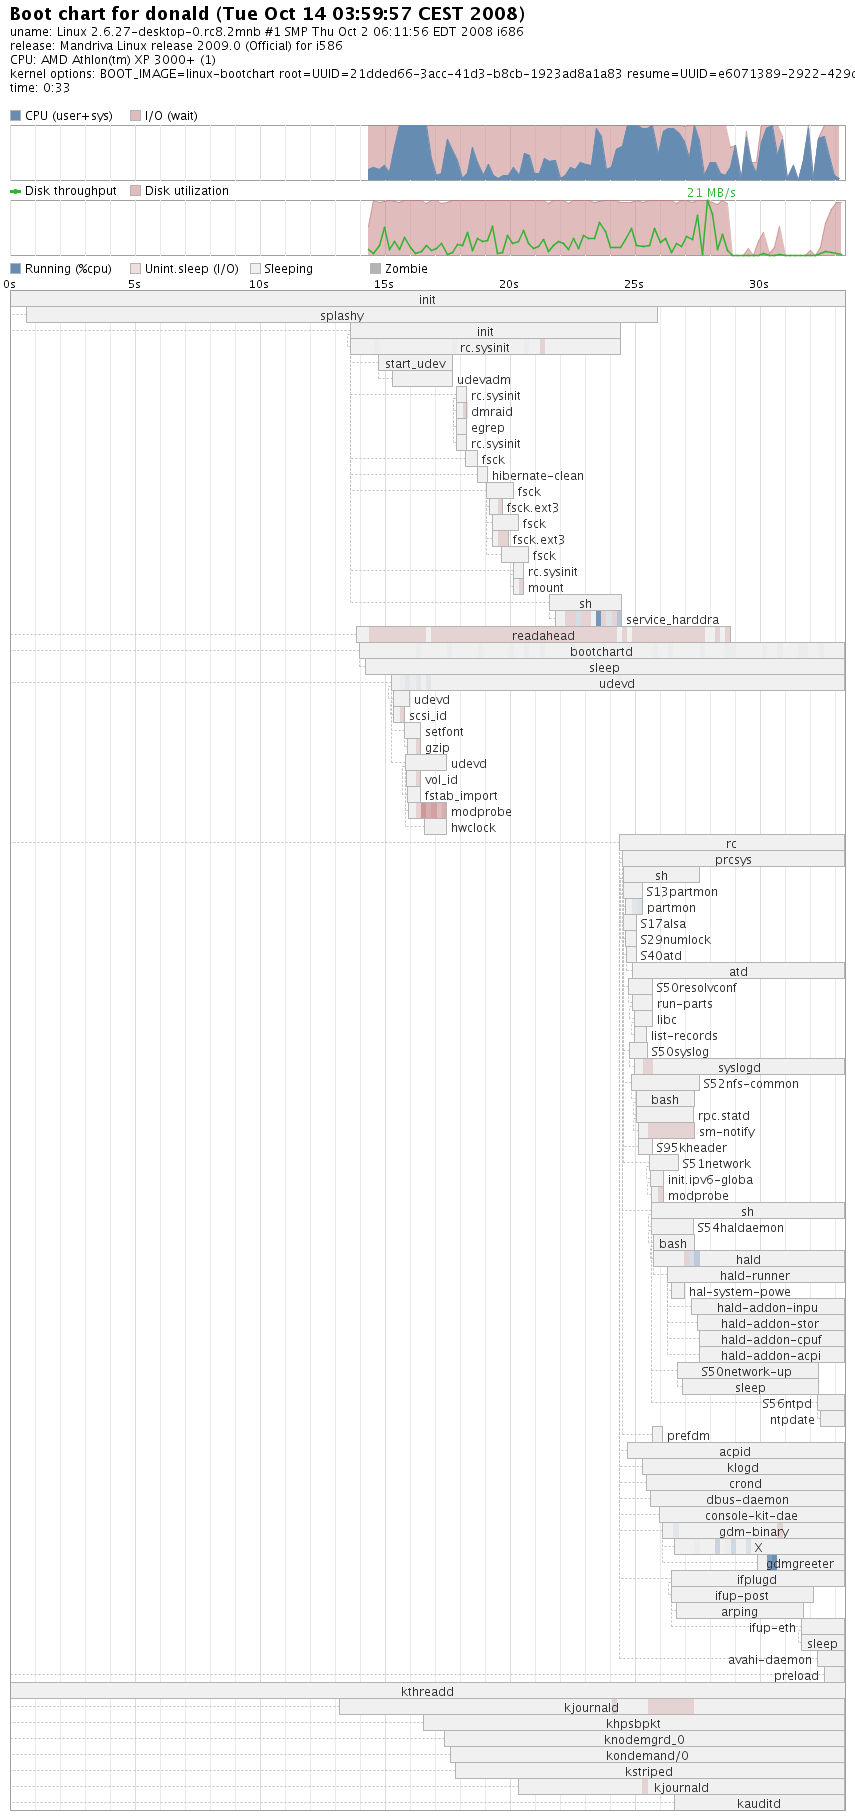Click the 25s time axis label
The width and height of the screenshot is (855, 1820).
click(634, 284)
